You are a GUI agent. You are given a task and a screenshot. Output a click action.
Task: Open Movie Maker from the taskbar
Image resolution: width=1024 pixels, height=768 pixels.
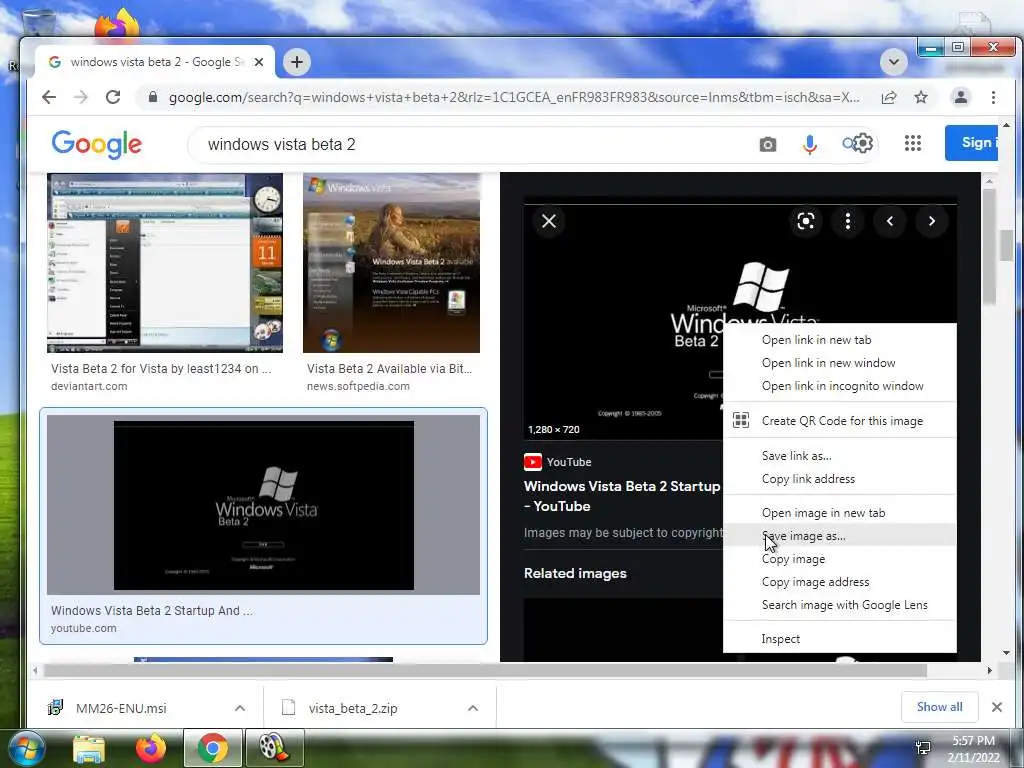point(274,748)
